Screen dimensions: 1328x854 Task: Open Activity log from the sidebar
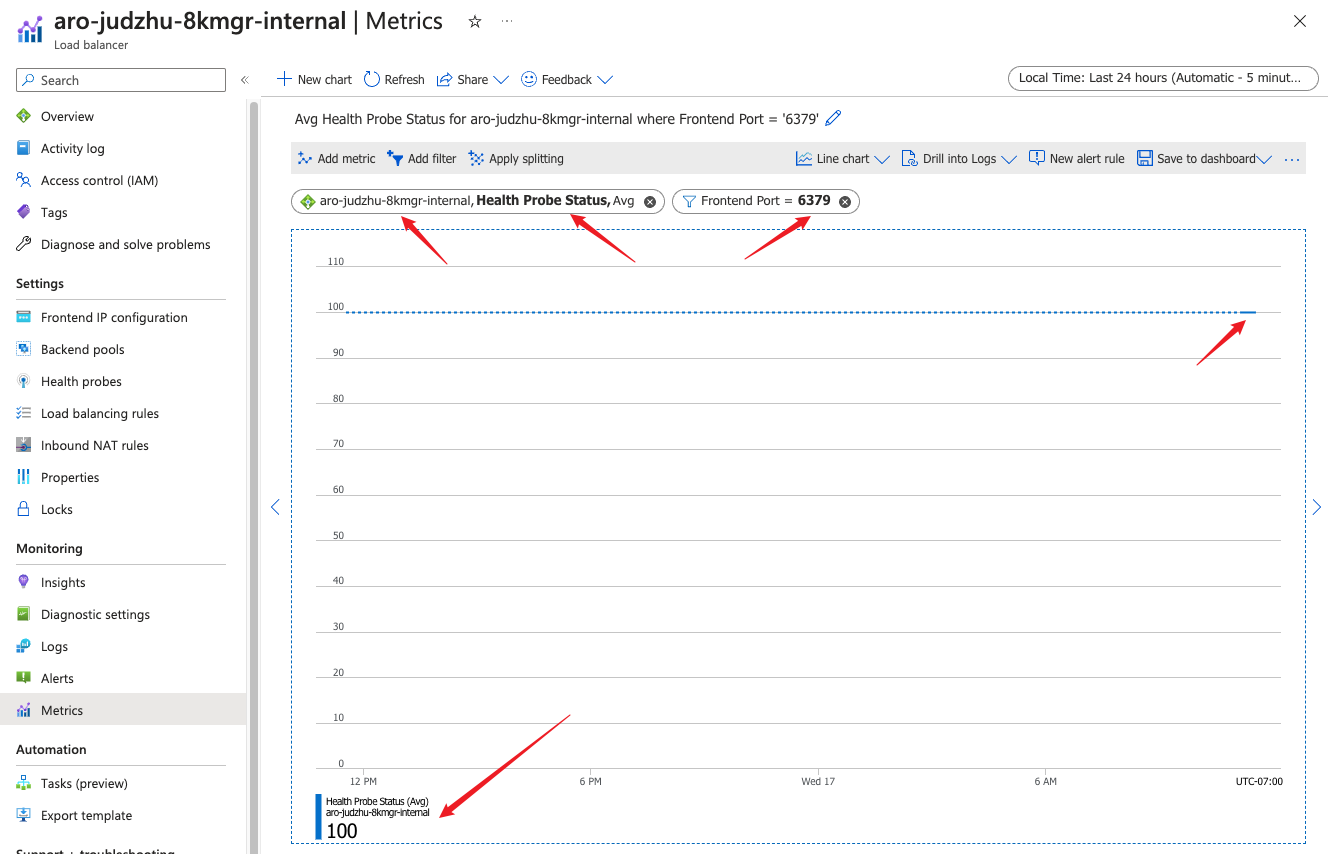click(72, 148)
